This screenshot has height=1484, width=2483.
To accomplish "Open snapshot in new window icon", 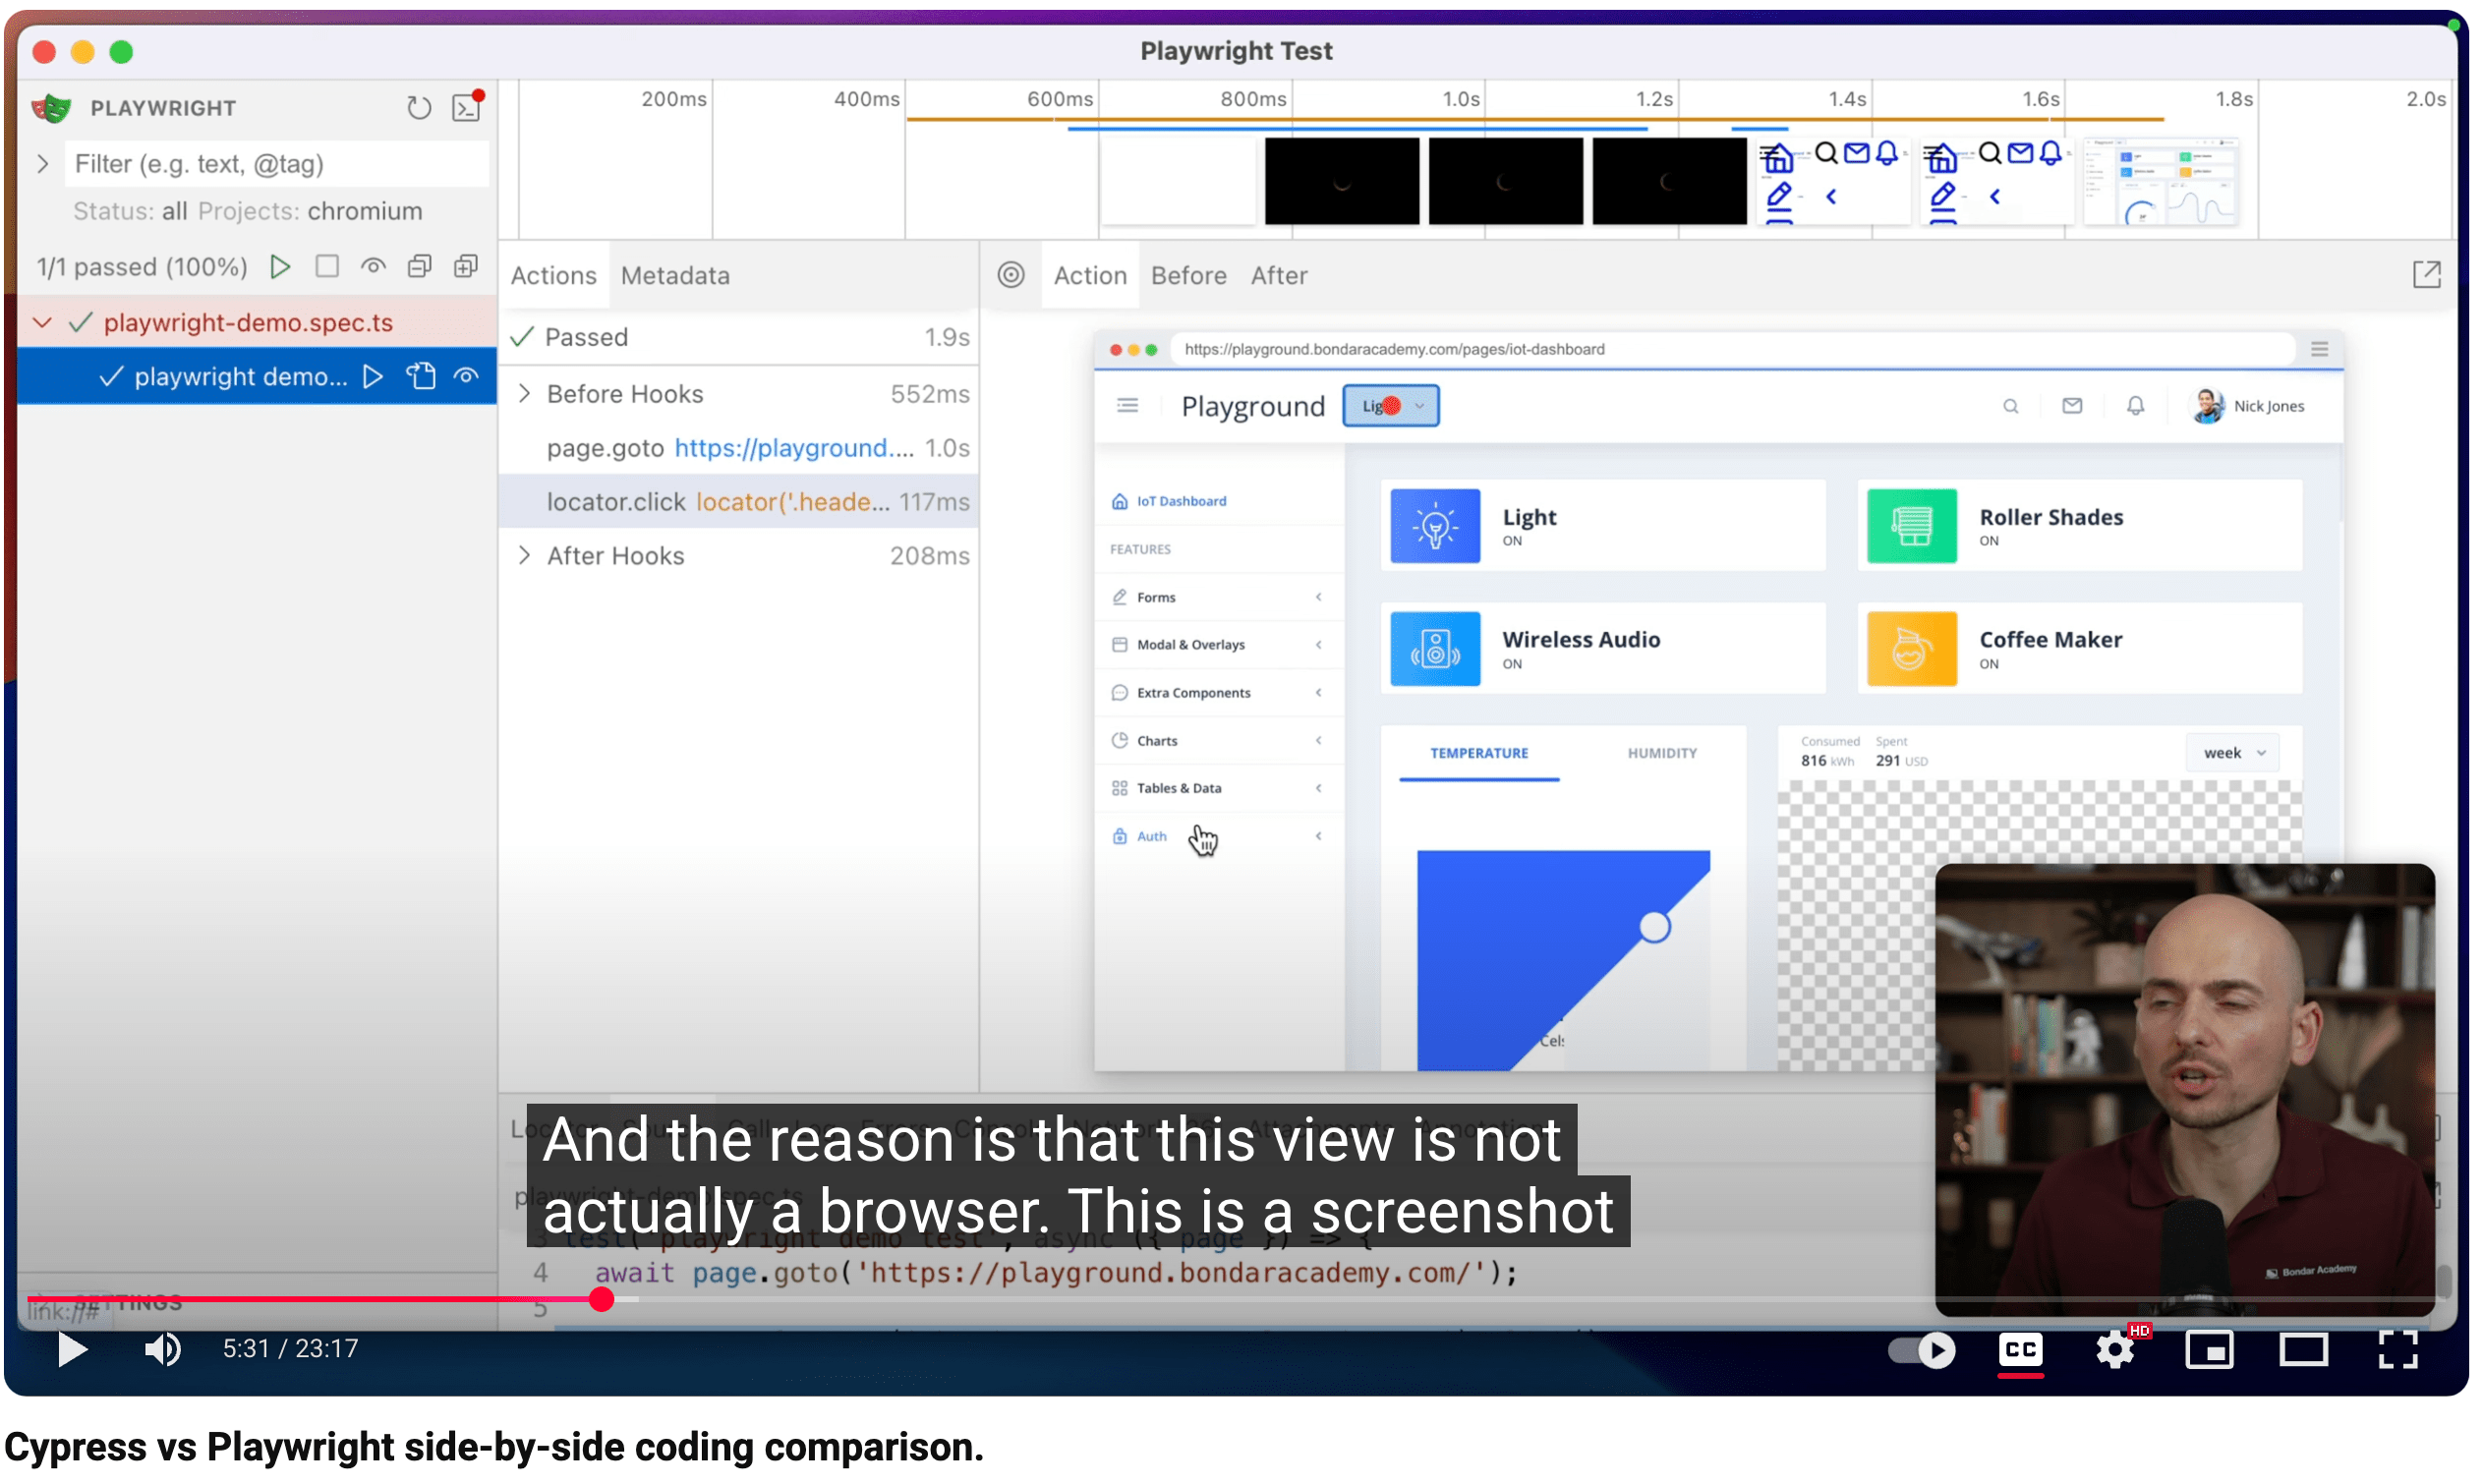I will click(x=2428, y=275).
